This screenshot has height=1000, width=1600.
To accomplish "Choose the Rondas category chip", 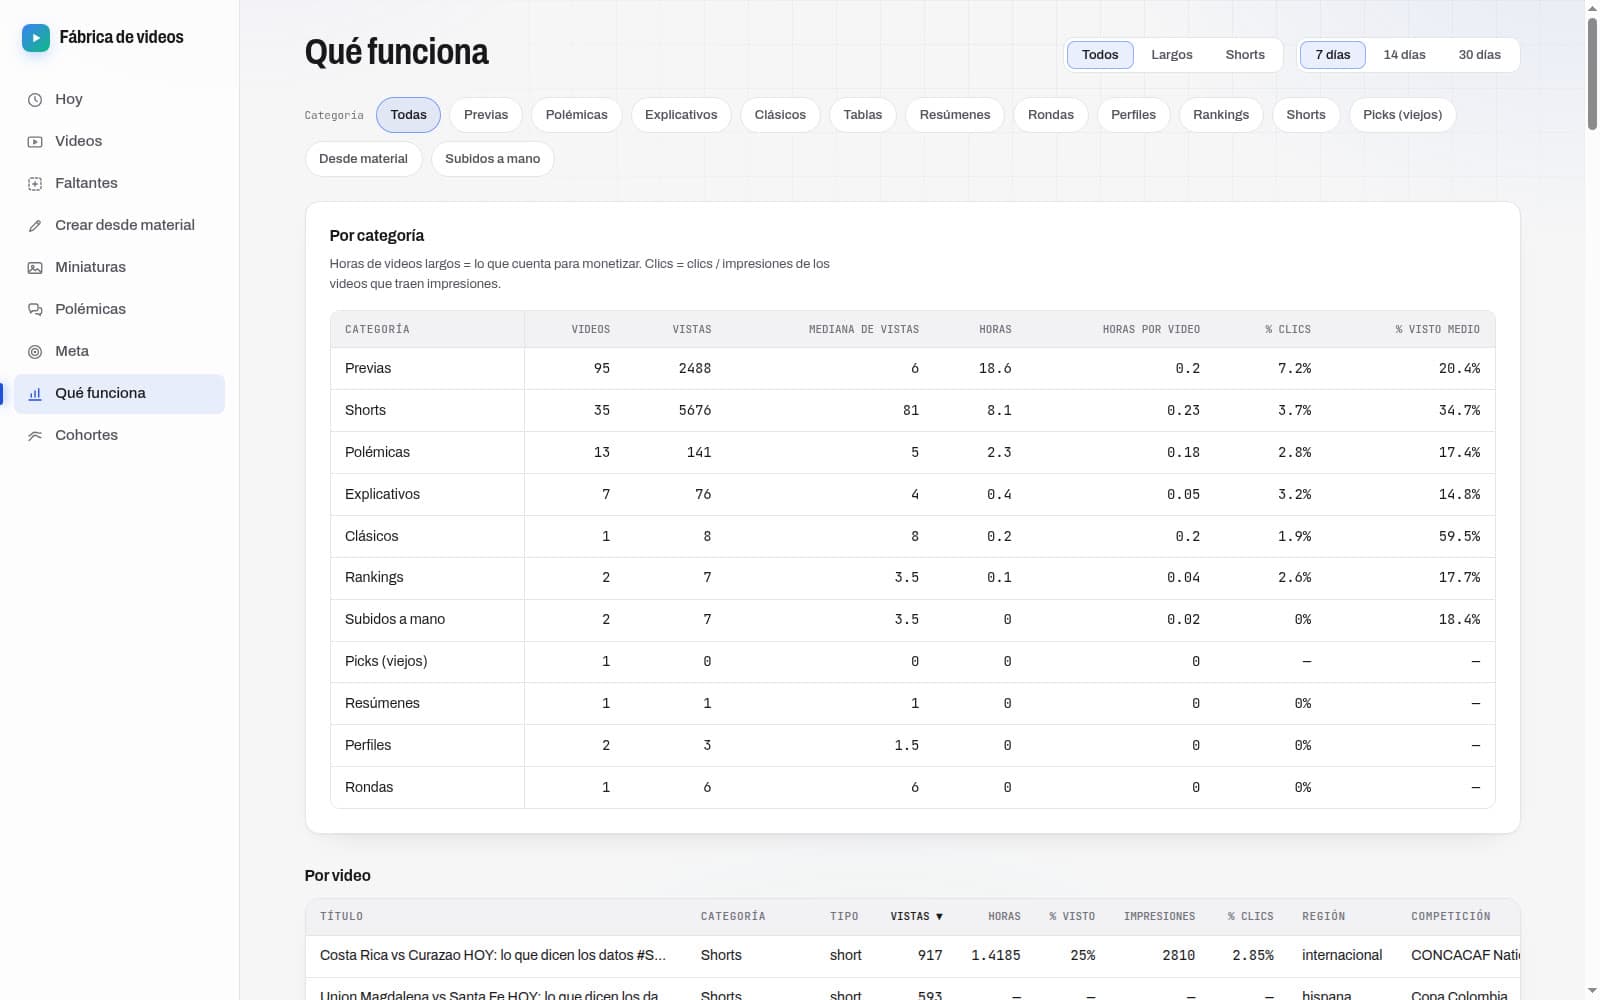I will coord(1051,115).
